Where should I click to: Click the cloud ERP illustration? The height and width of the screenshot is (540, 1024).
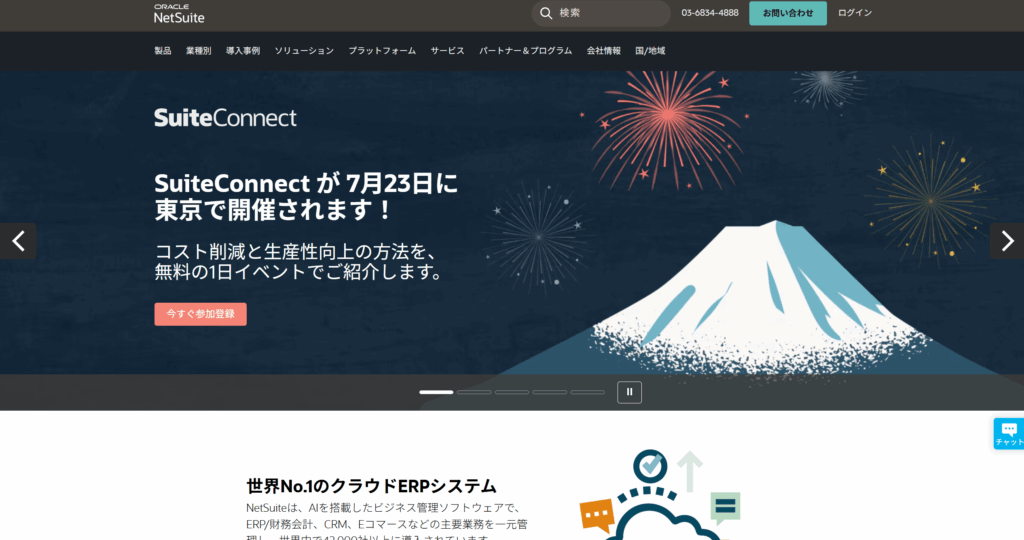pos(660,494)
